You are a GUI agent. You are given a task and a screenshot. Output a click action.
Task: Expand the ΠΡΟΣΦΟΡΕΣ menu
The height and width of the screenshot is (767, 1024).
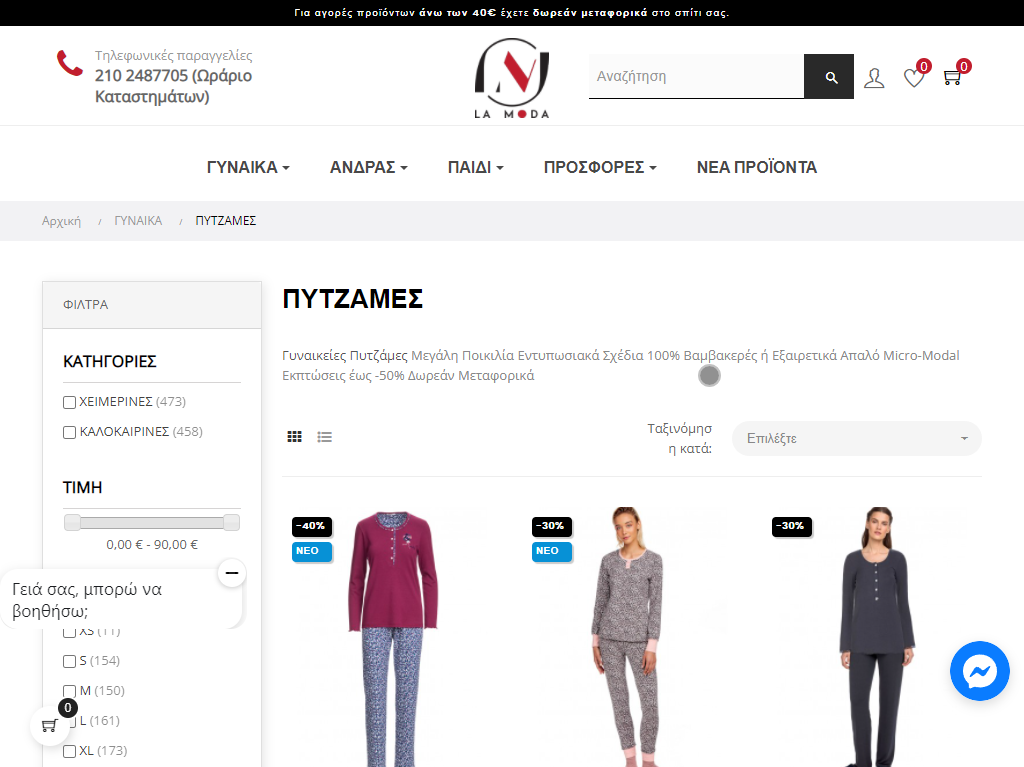pyautogui.click(x=599, y=167)
